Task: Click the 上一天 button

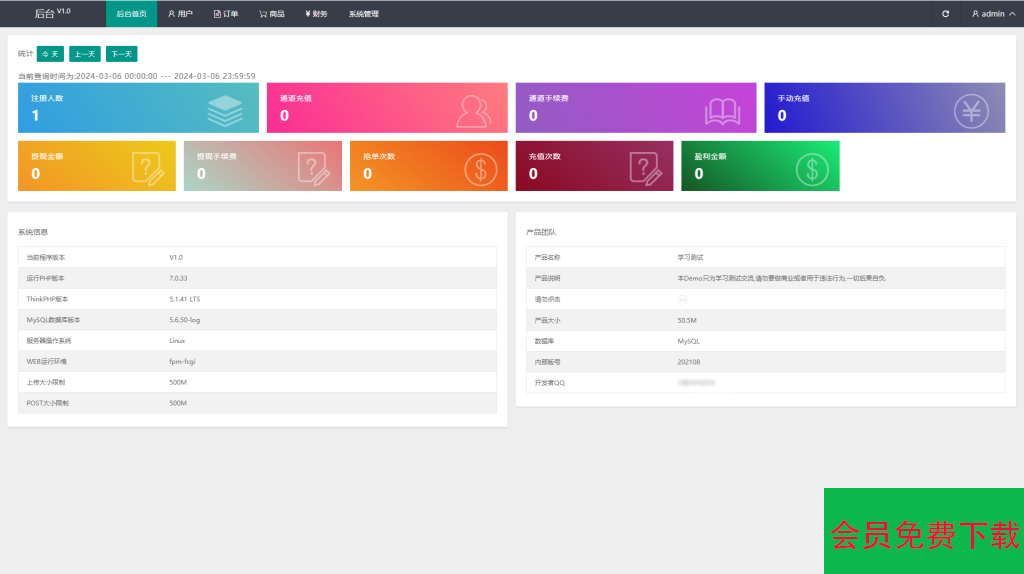Action: [x=84, y=54]
